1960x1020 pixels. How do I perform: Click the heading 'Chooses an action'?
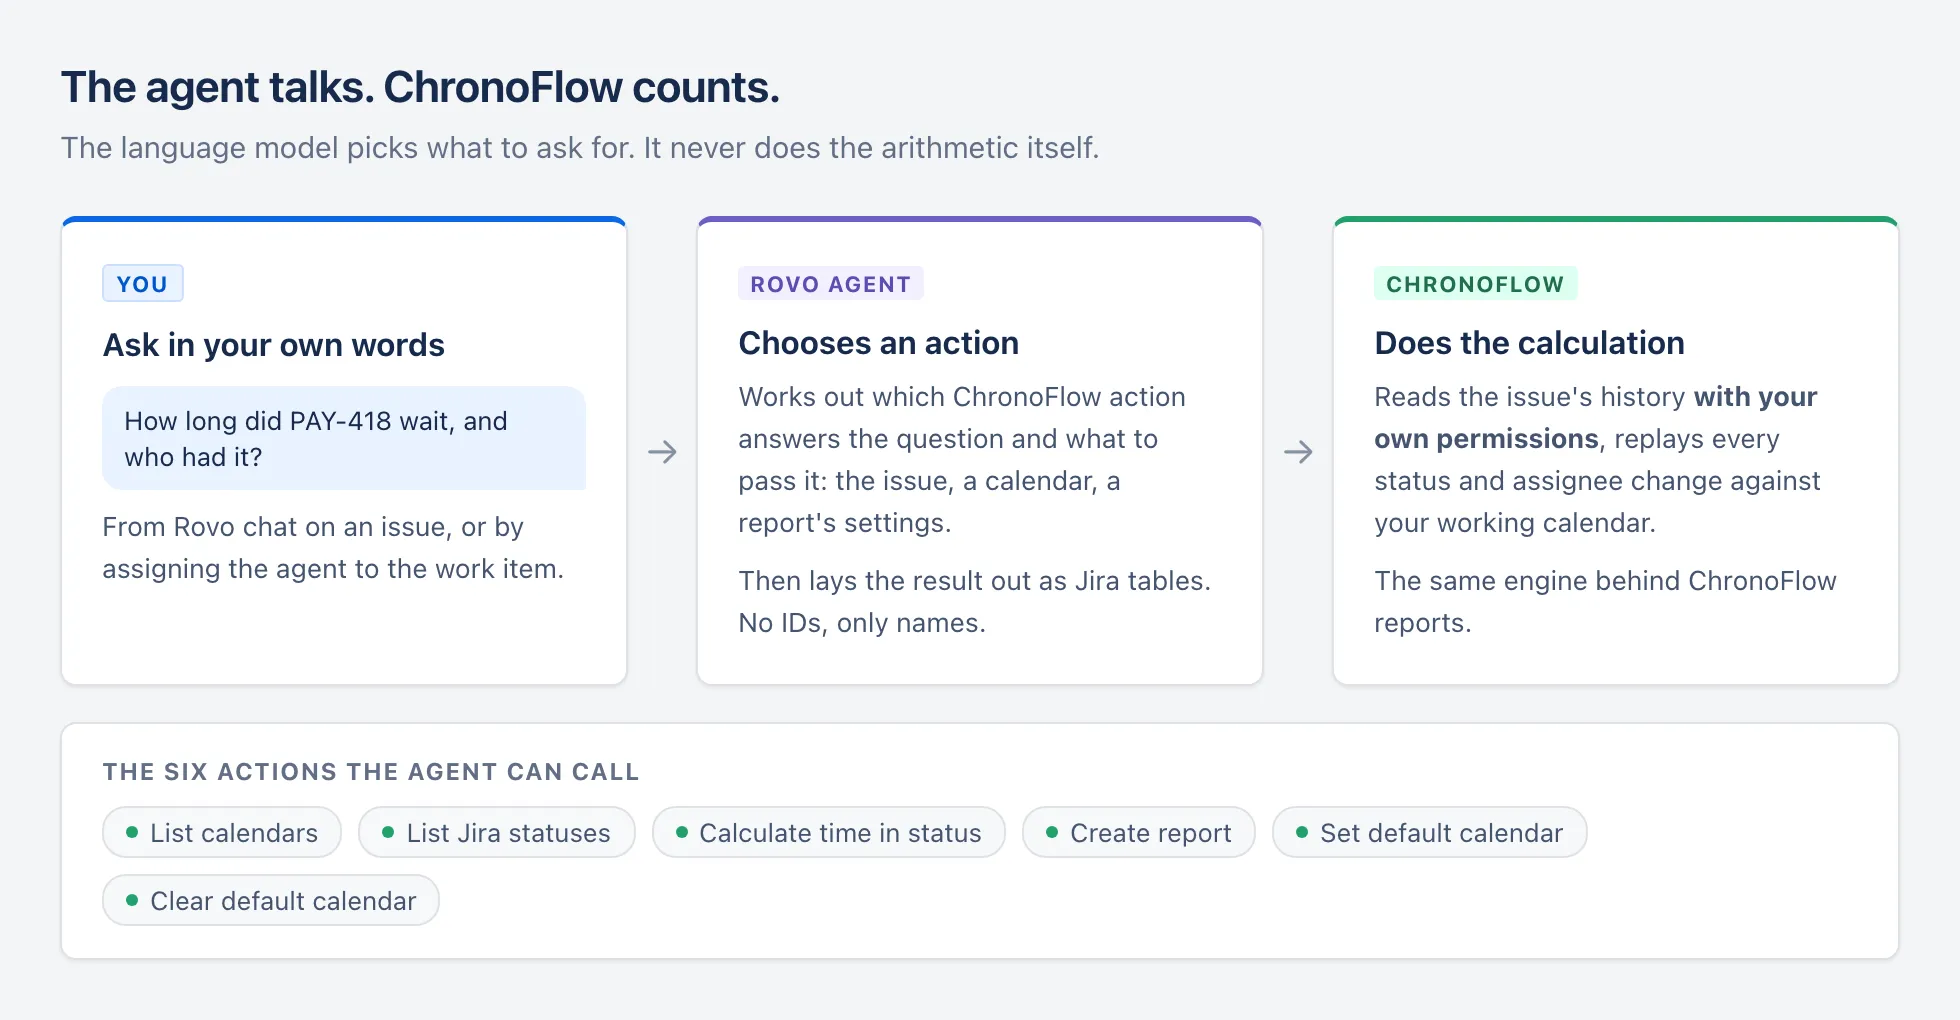coord(879,343)
